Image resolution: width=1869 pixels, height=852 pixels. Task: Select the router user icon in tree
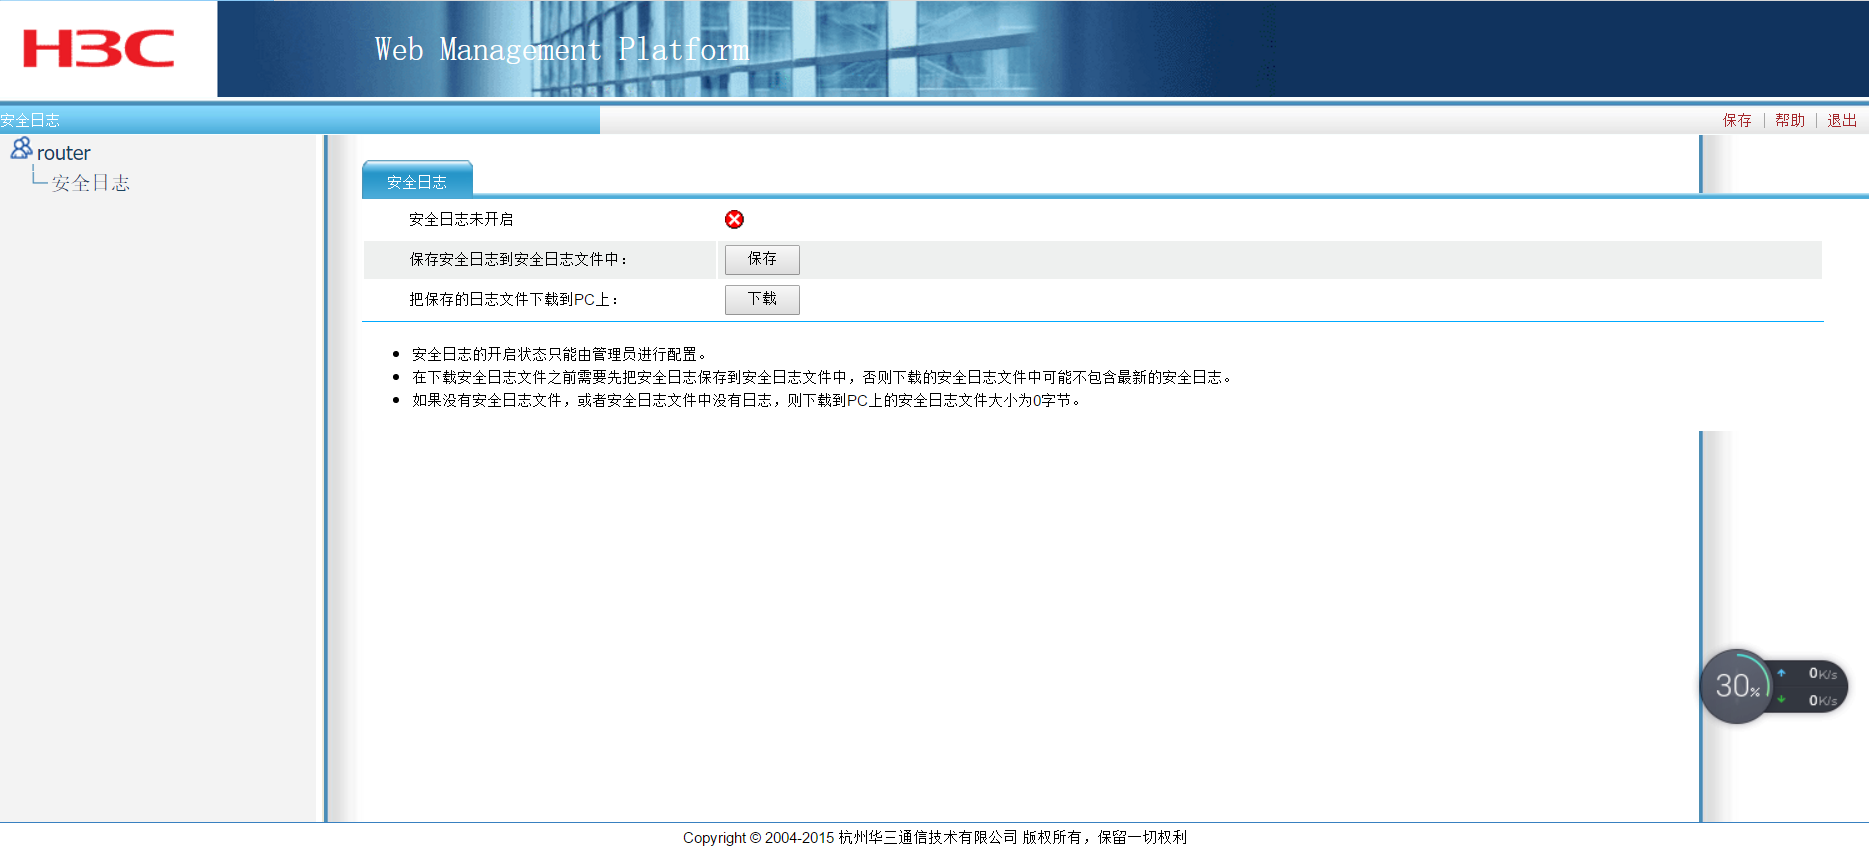click(21, 149)
